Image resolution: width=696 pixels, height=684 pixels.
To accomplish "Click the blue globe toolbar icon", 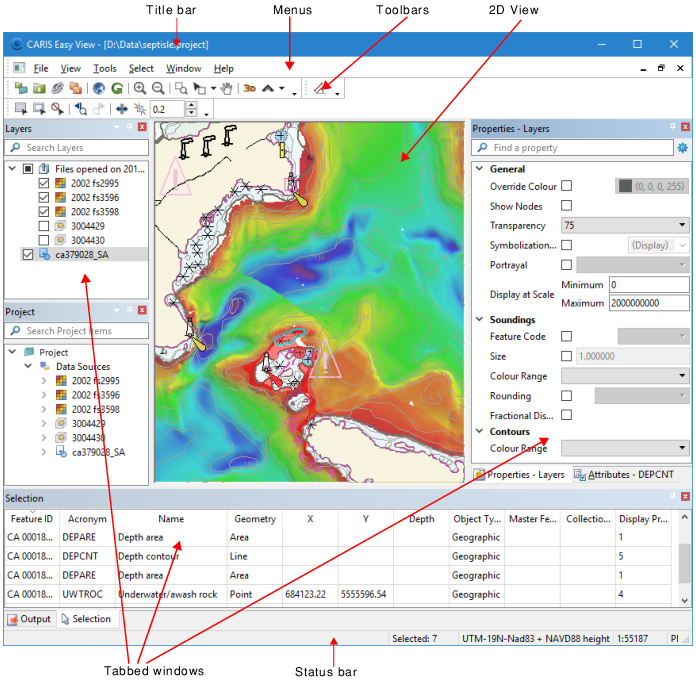I will [x=99, y=89].
